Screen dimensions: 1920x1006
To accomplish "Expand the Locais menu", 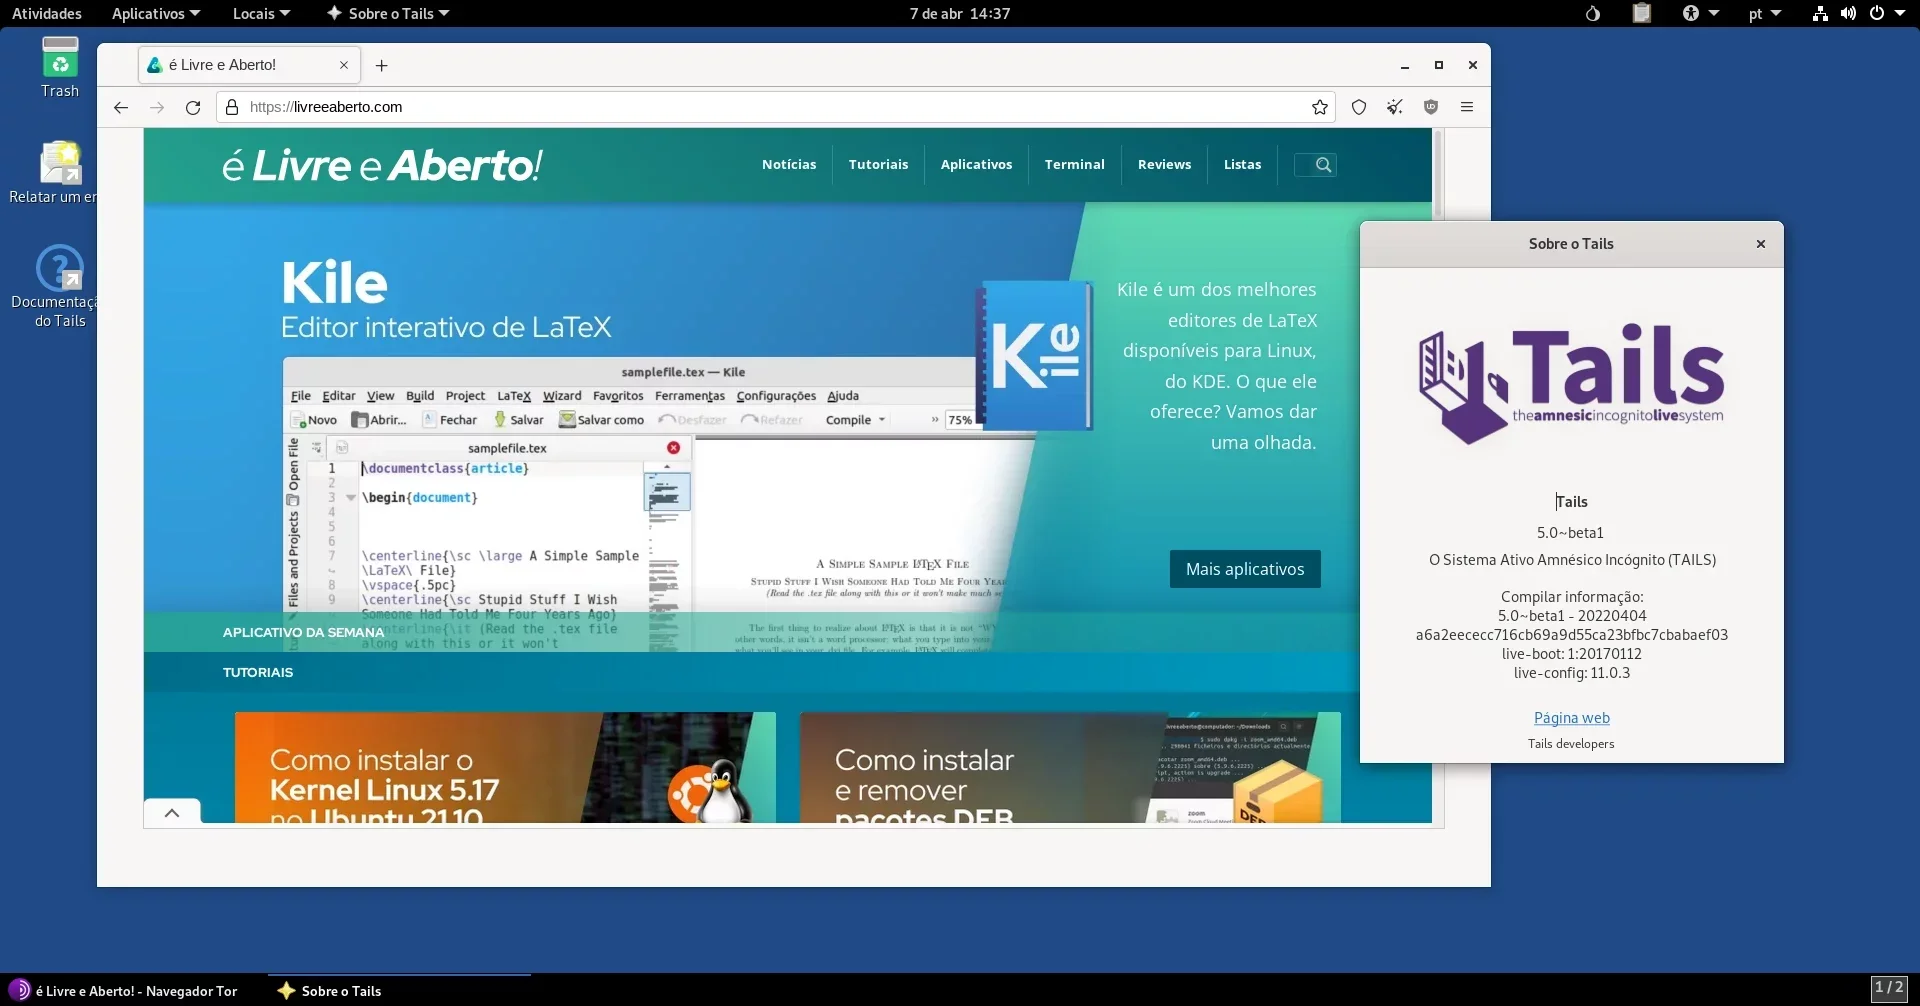I will [261, 14].
